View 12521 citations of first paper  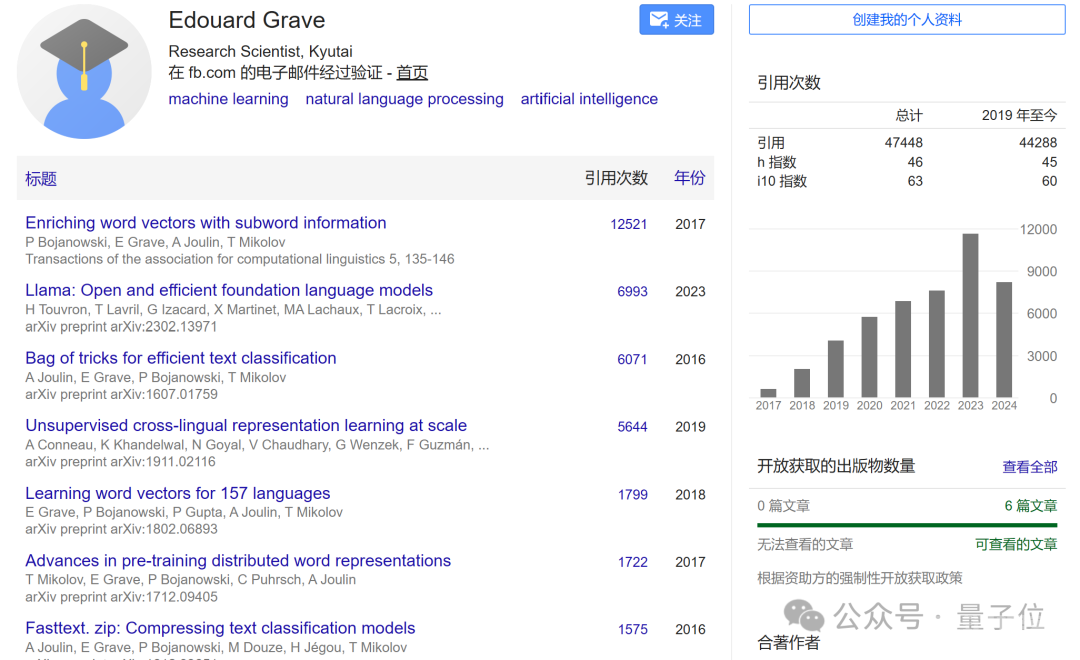point(629,225)
